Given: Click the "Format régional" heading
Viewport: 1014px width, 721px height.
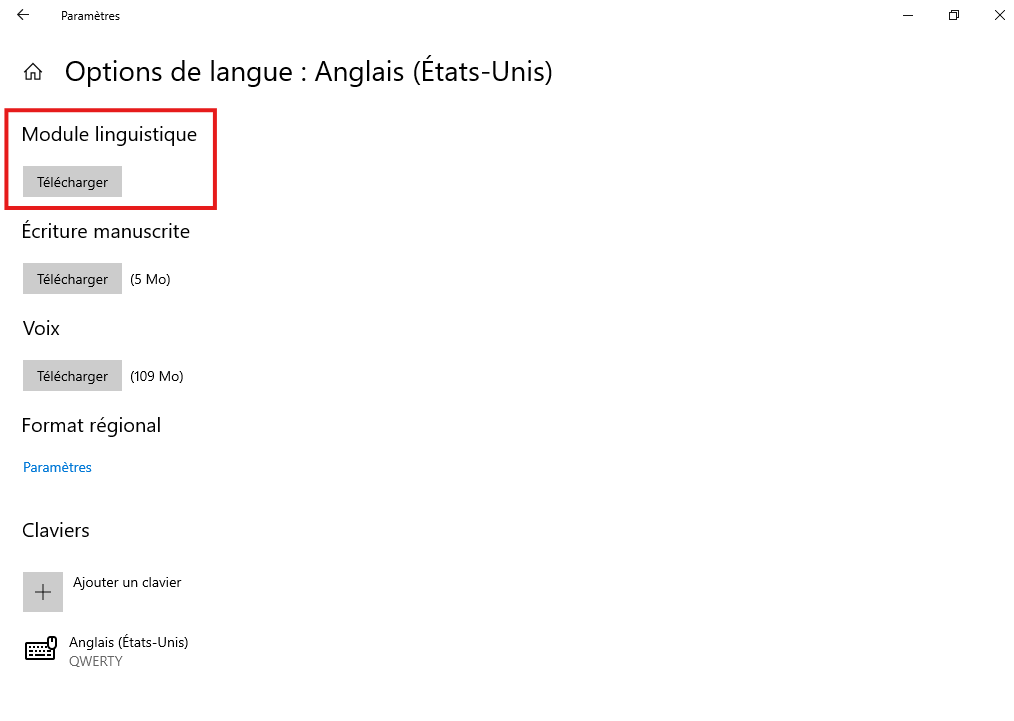Looking at the screenshot, I should (x=91, y=425).
